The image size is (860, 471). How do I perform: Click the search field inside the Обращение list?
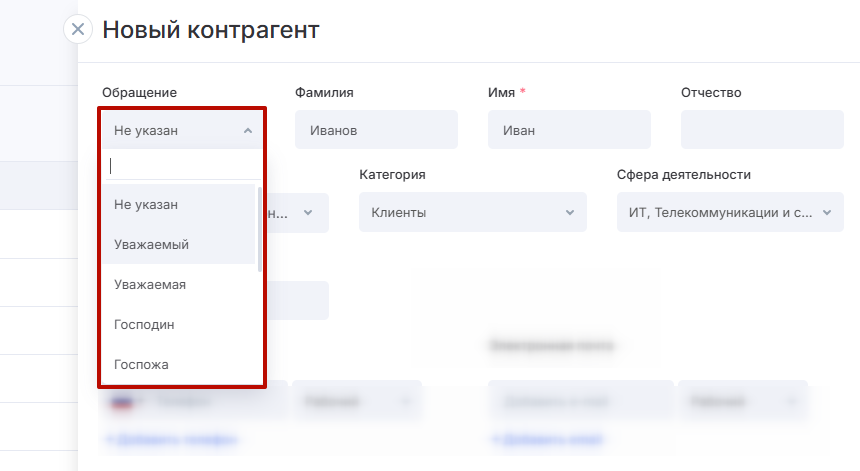click(181, 166)
